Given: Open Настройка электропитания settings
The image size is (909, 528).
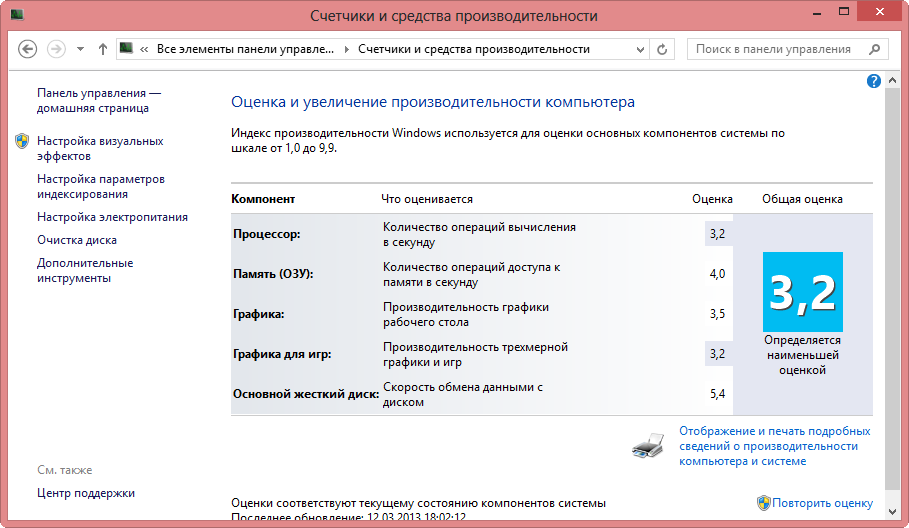Looking at the screenshot, I should [112, 217].
